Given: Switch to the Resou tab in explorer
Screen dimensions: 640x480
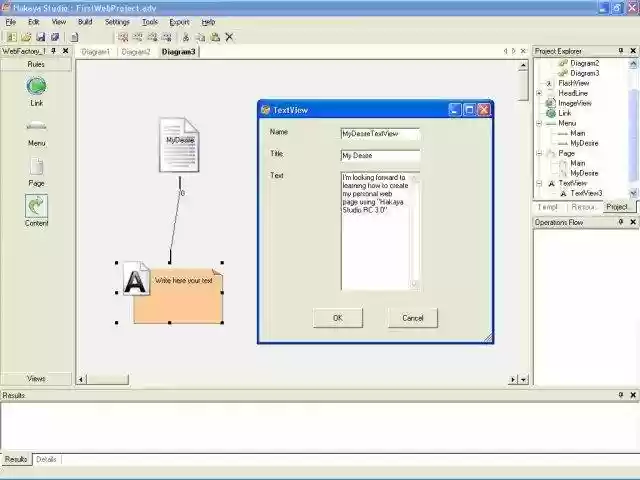Looking at the screenshot, I should click(583, 207).
